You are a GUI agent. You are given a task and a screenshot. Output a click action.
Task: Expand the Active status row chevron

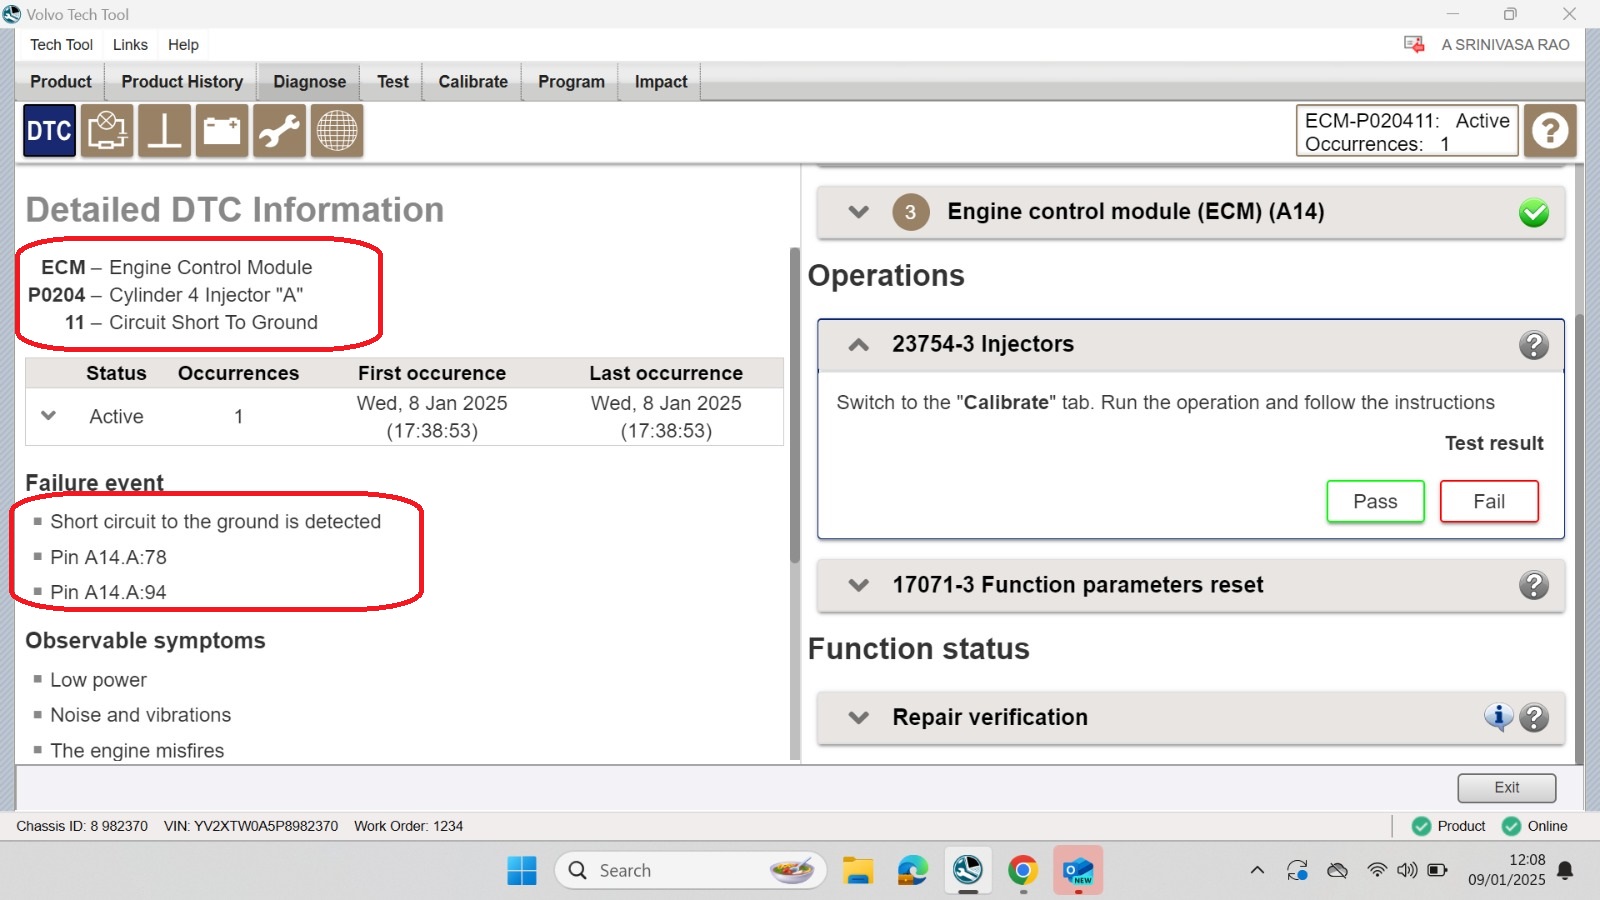tap(48, 416)
